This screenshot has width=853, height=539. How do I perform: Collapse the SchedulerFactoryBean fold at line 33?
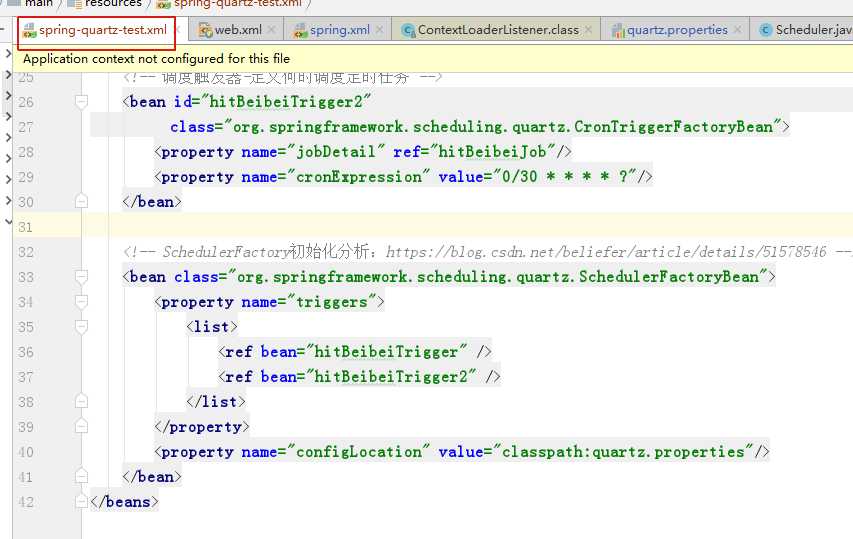click(x=81, y=277)
